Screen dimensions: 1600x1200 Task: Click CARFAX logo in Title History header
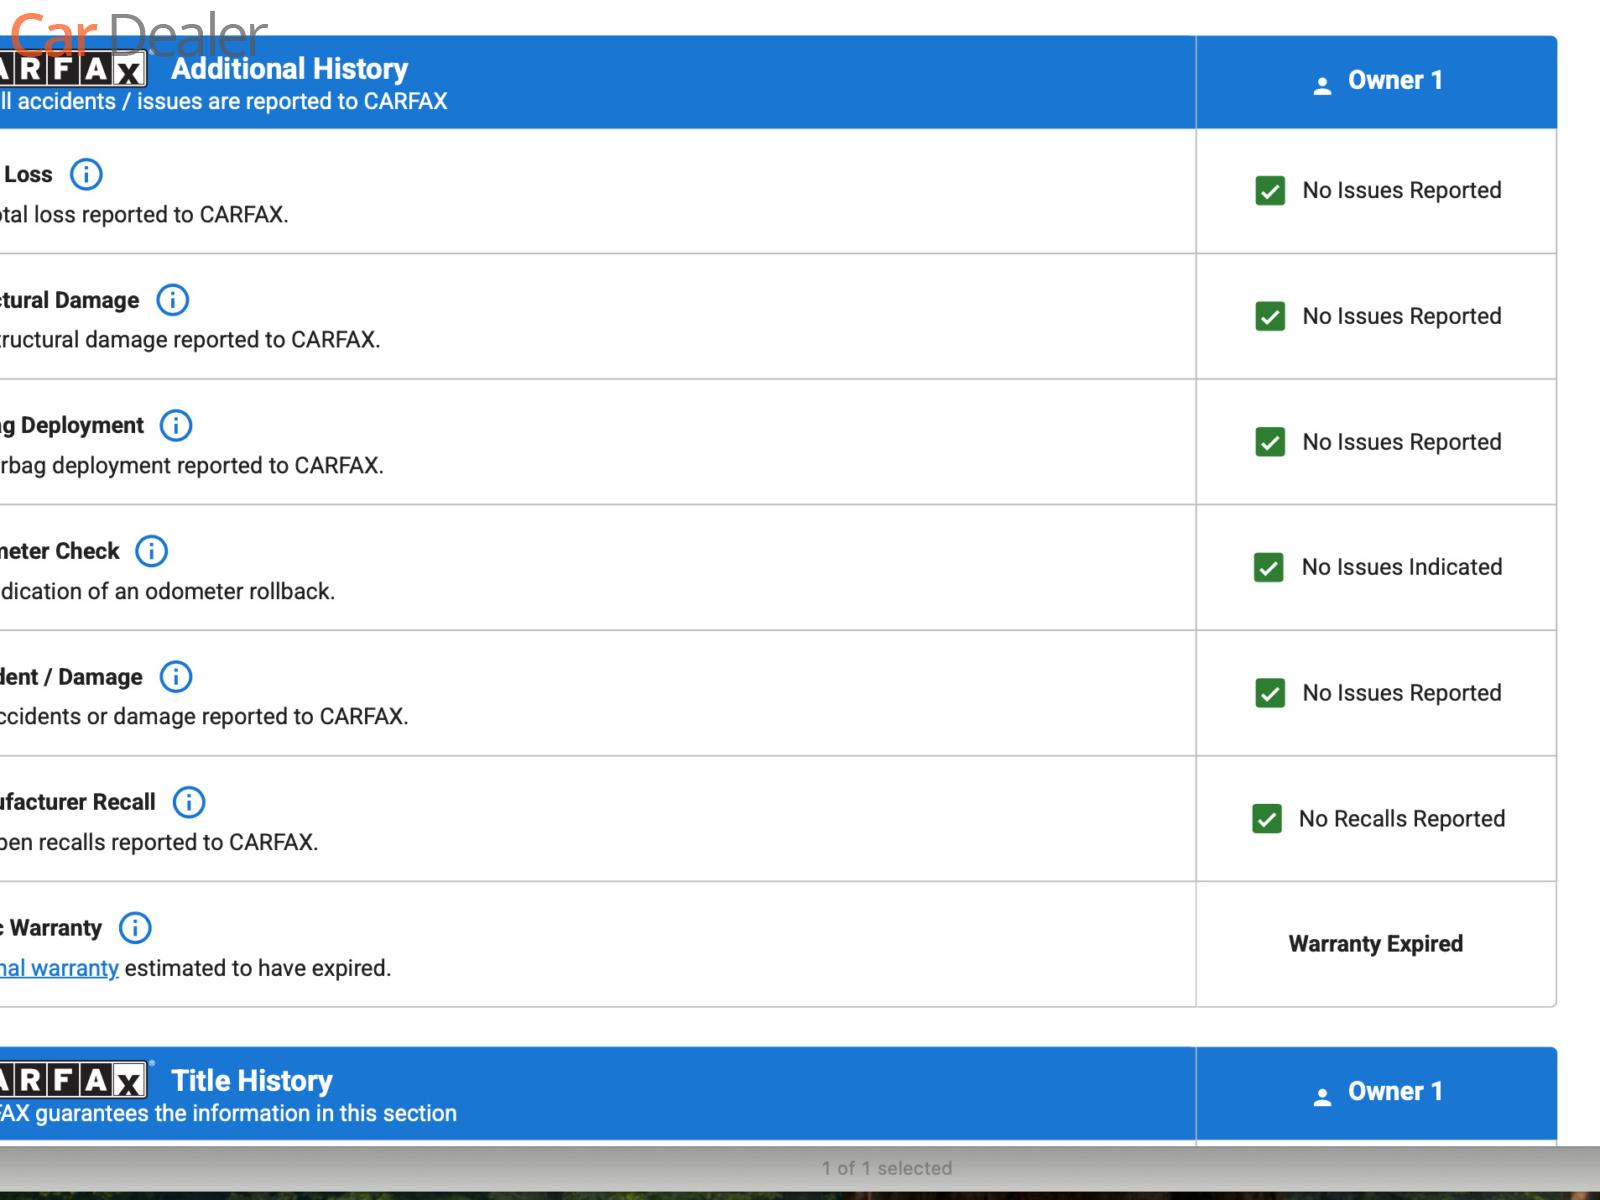pyautogui.click(x=72, y=1081)
